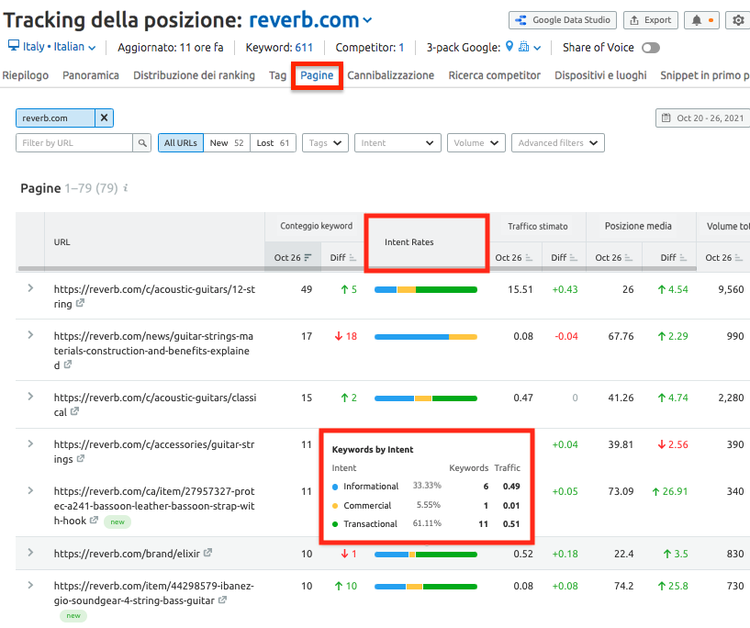This screenshot has height=628, width=750.
Task: Open the Oct 20 - 26, 2021 date picker
Action: (703, 118)
